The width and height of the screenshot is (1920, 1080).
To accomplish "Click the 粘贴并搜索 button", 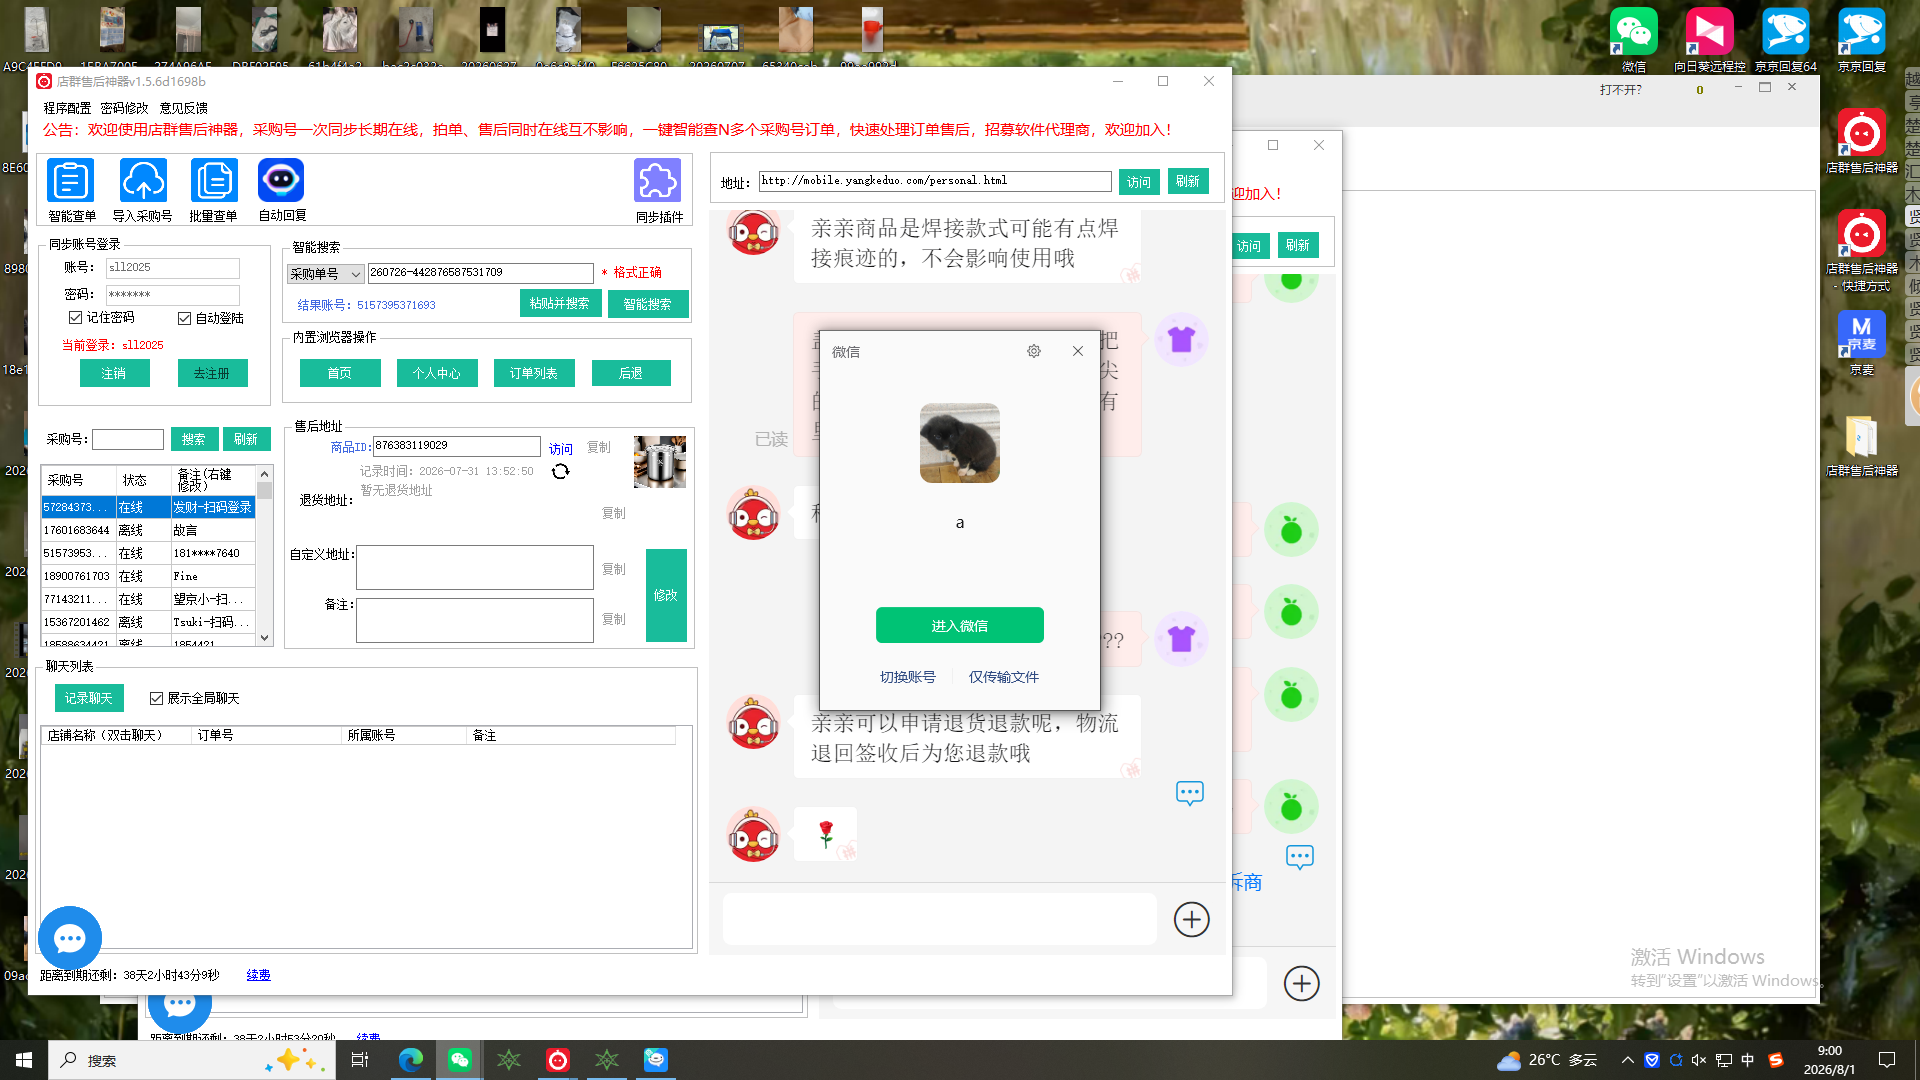I will click(560, 303).
